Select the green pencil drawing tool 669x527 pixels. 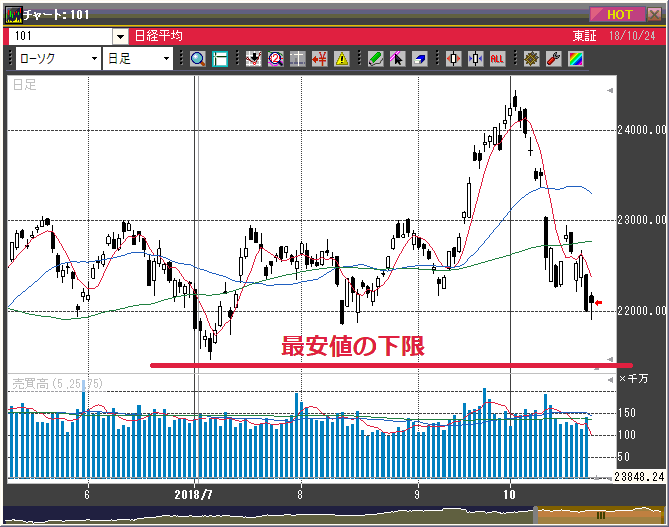[375, 59]
